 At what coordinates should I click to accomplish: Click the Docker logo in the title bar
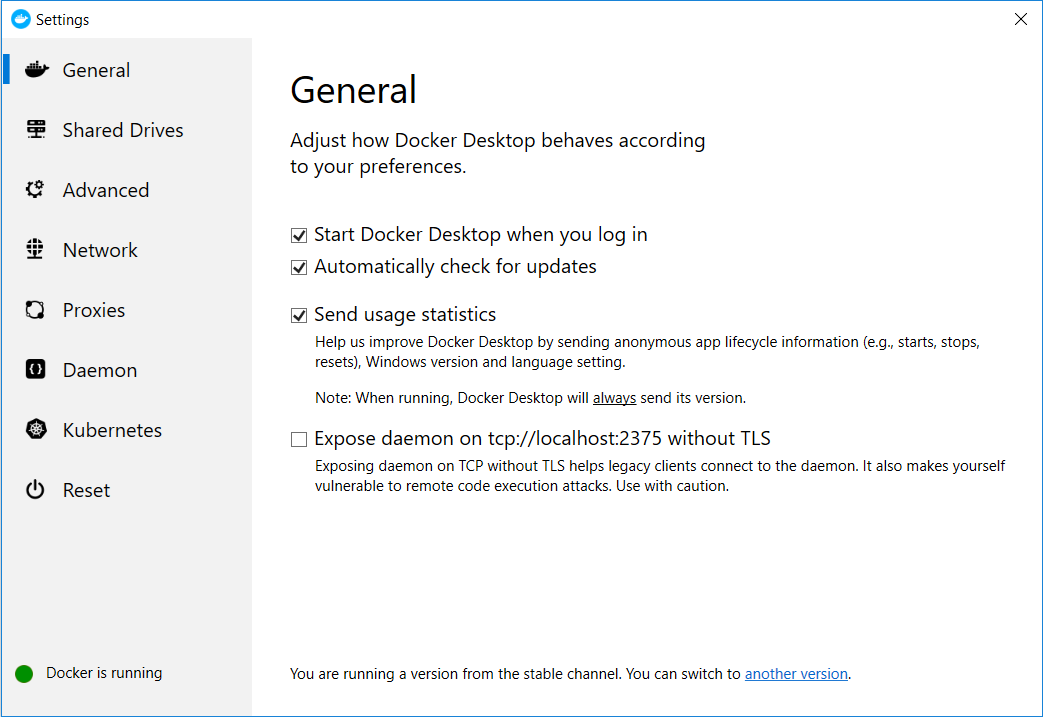20,19
